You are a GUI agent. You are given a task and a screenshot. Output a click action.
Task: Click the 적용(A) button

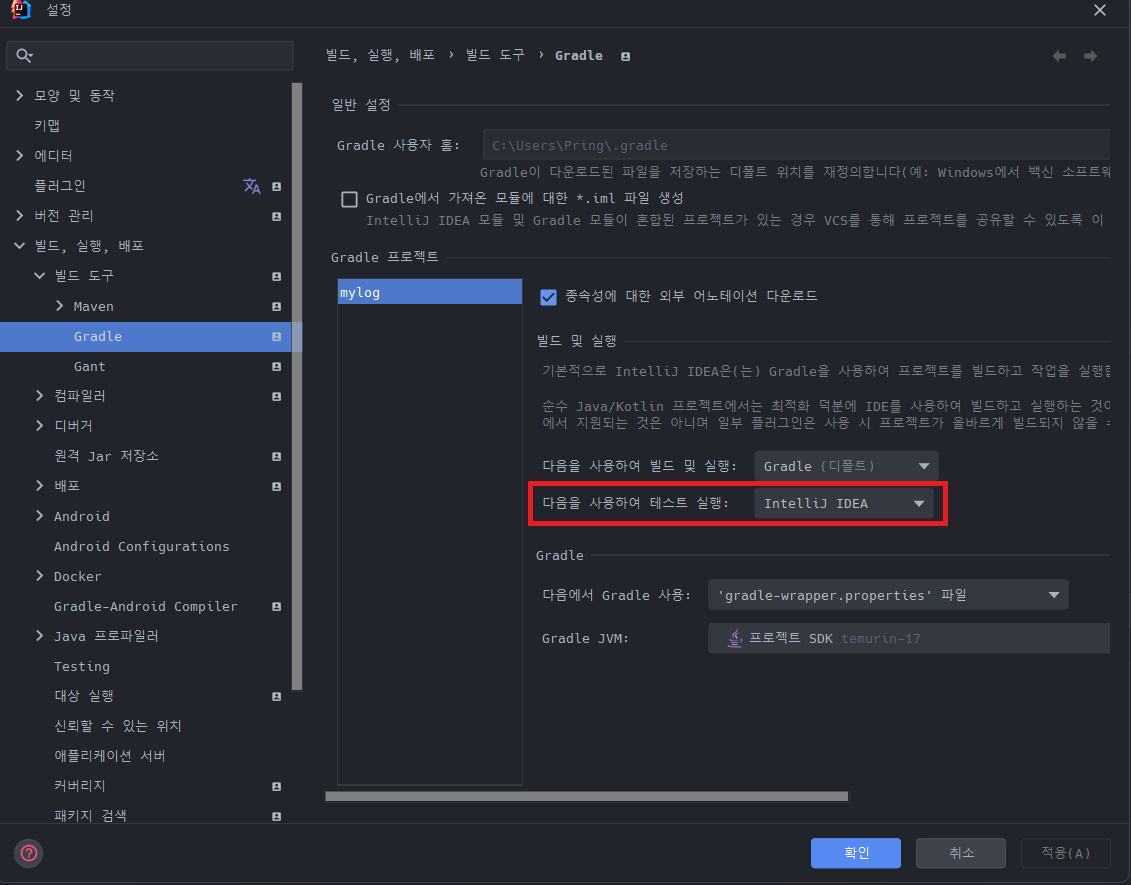1065,853
